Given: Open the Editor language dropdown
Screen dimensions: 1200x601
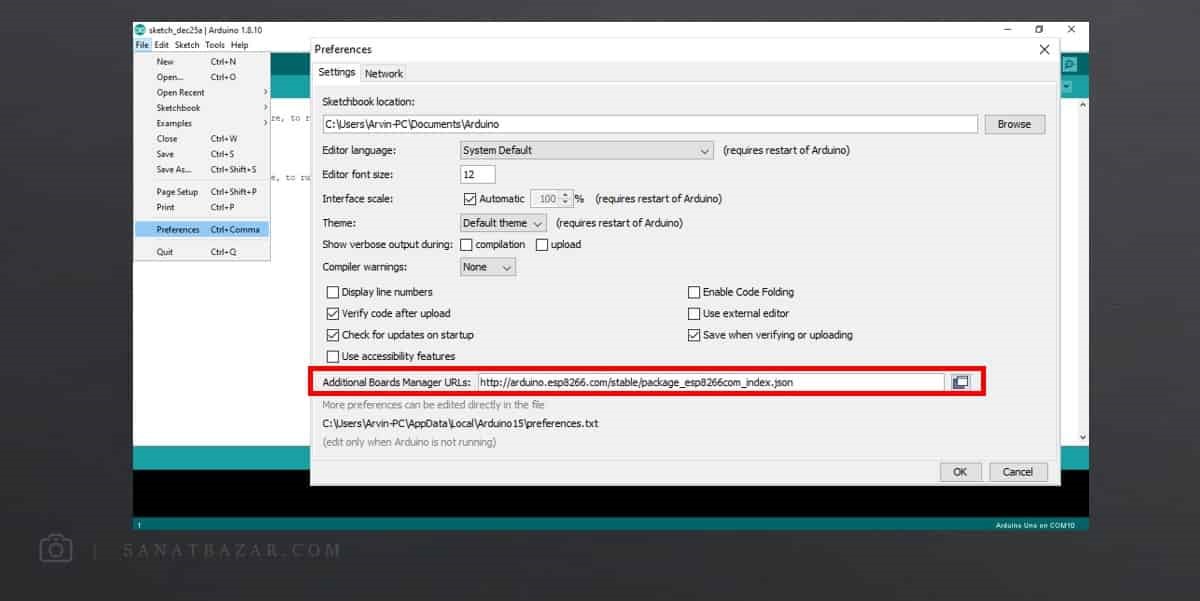Looking at the screenshot, I should (x=586, y=150).
